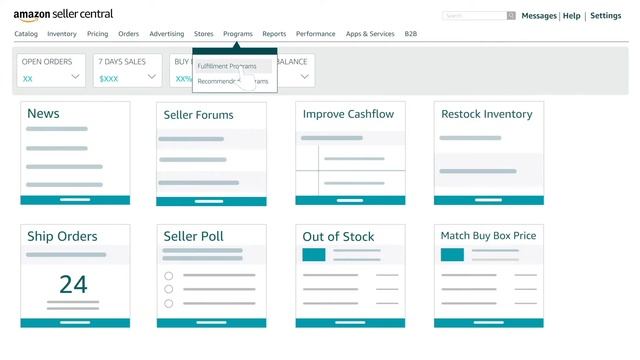
Task: Click the Improve Cashflow card bottom button
Action: pos(350,200)
